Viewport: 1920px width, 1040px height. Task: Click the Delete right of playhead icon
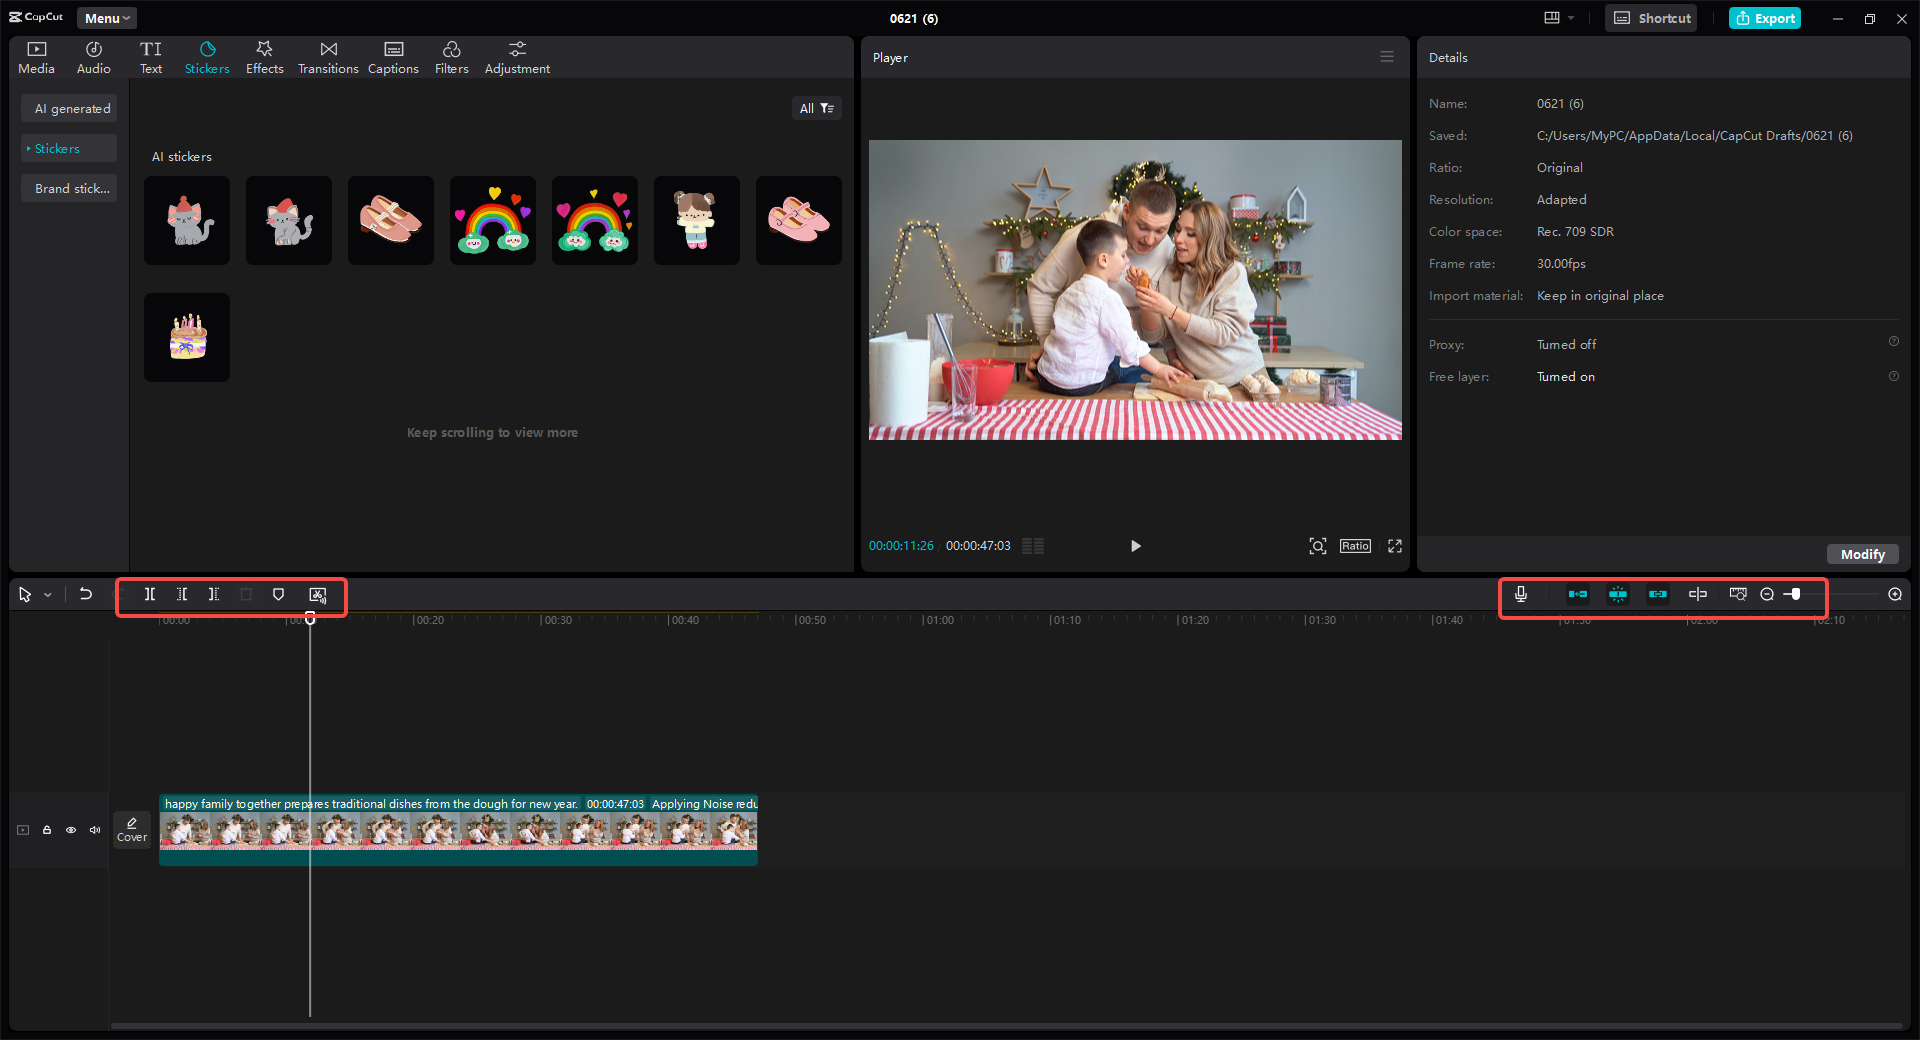click(214, 594)
